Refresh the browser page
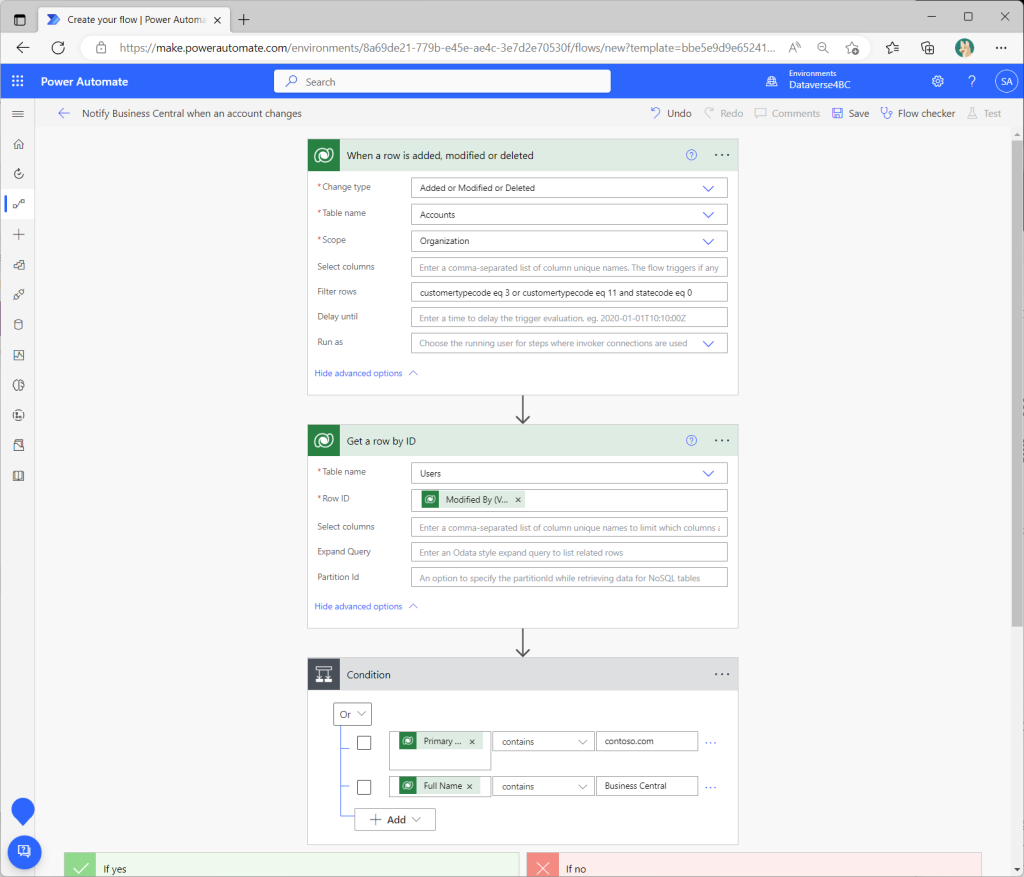This screenshot has height=877, width=1024. pyautogui.click(x=58, y=48)
